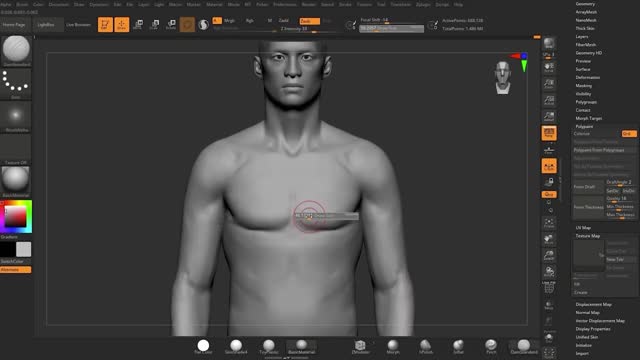Click the Move view icon
The width and height of the screenshot is (640, 360).
click(549, 239)
